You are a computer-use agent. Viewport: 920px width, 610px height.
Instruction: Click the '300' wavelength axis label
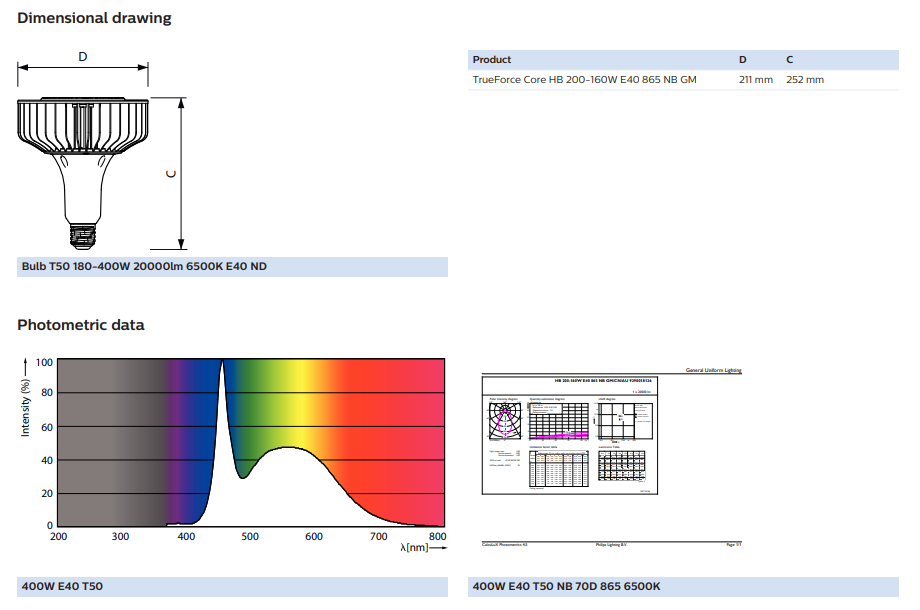pyautogui.click(x=120, y=537)
